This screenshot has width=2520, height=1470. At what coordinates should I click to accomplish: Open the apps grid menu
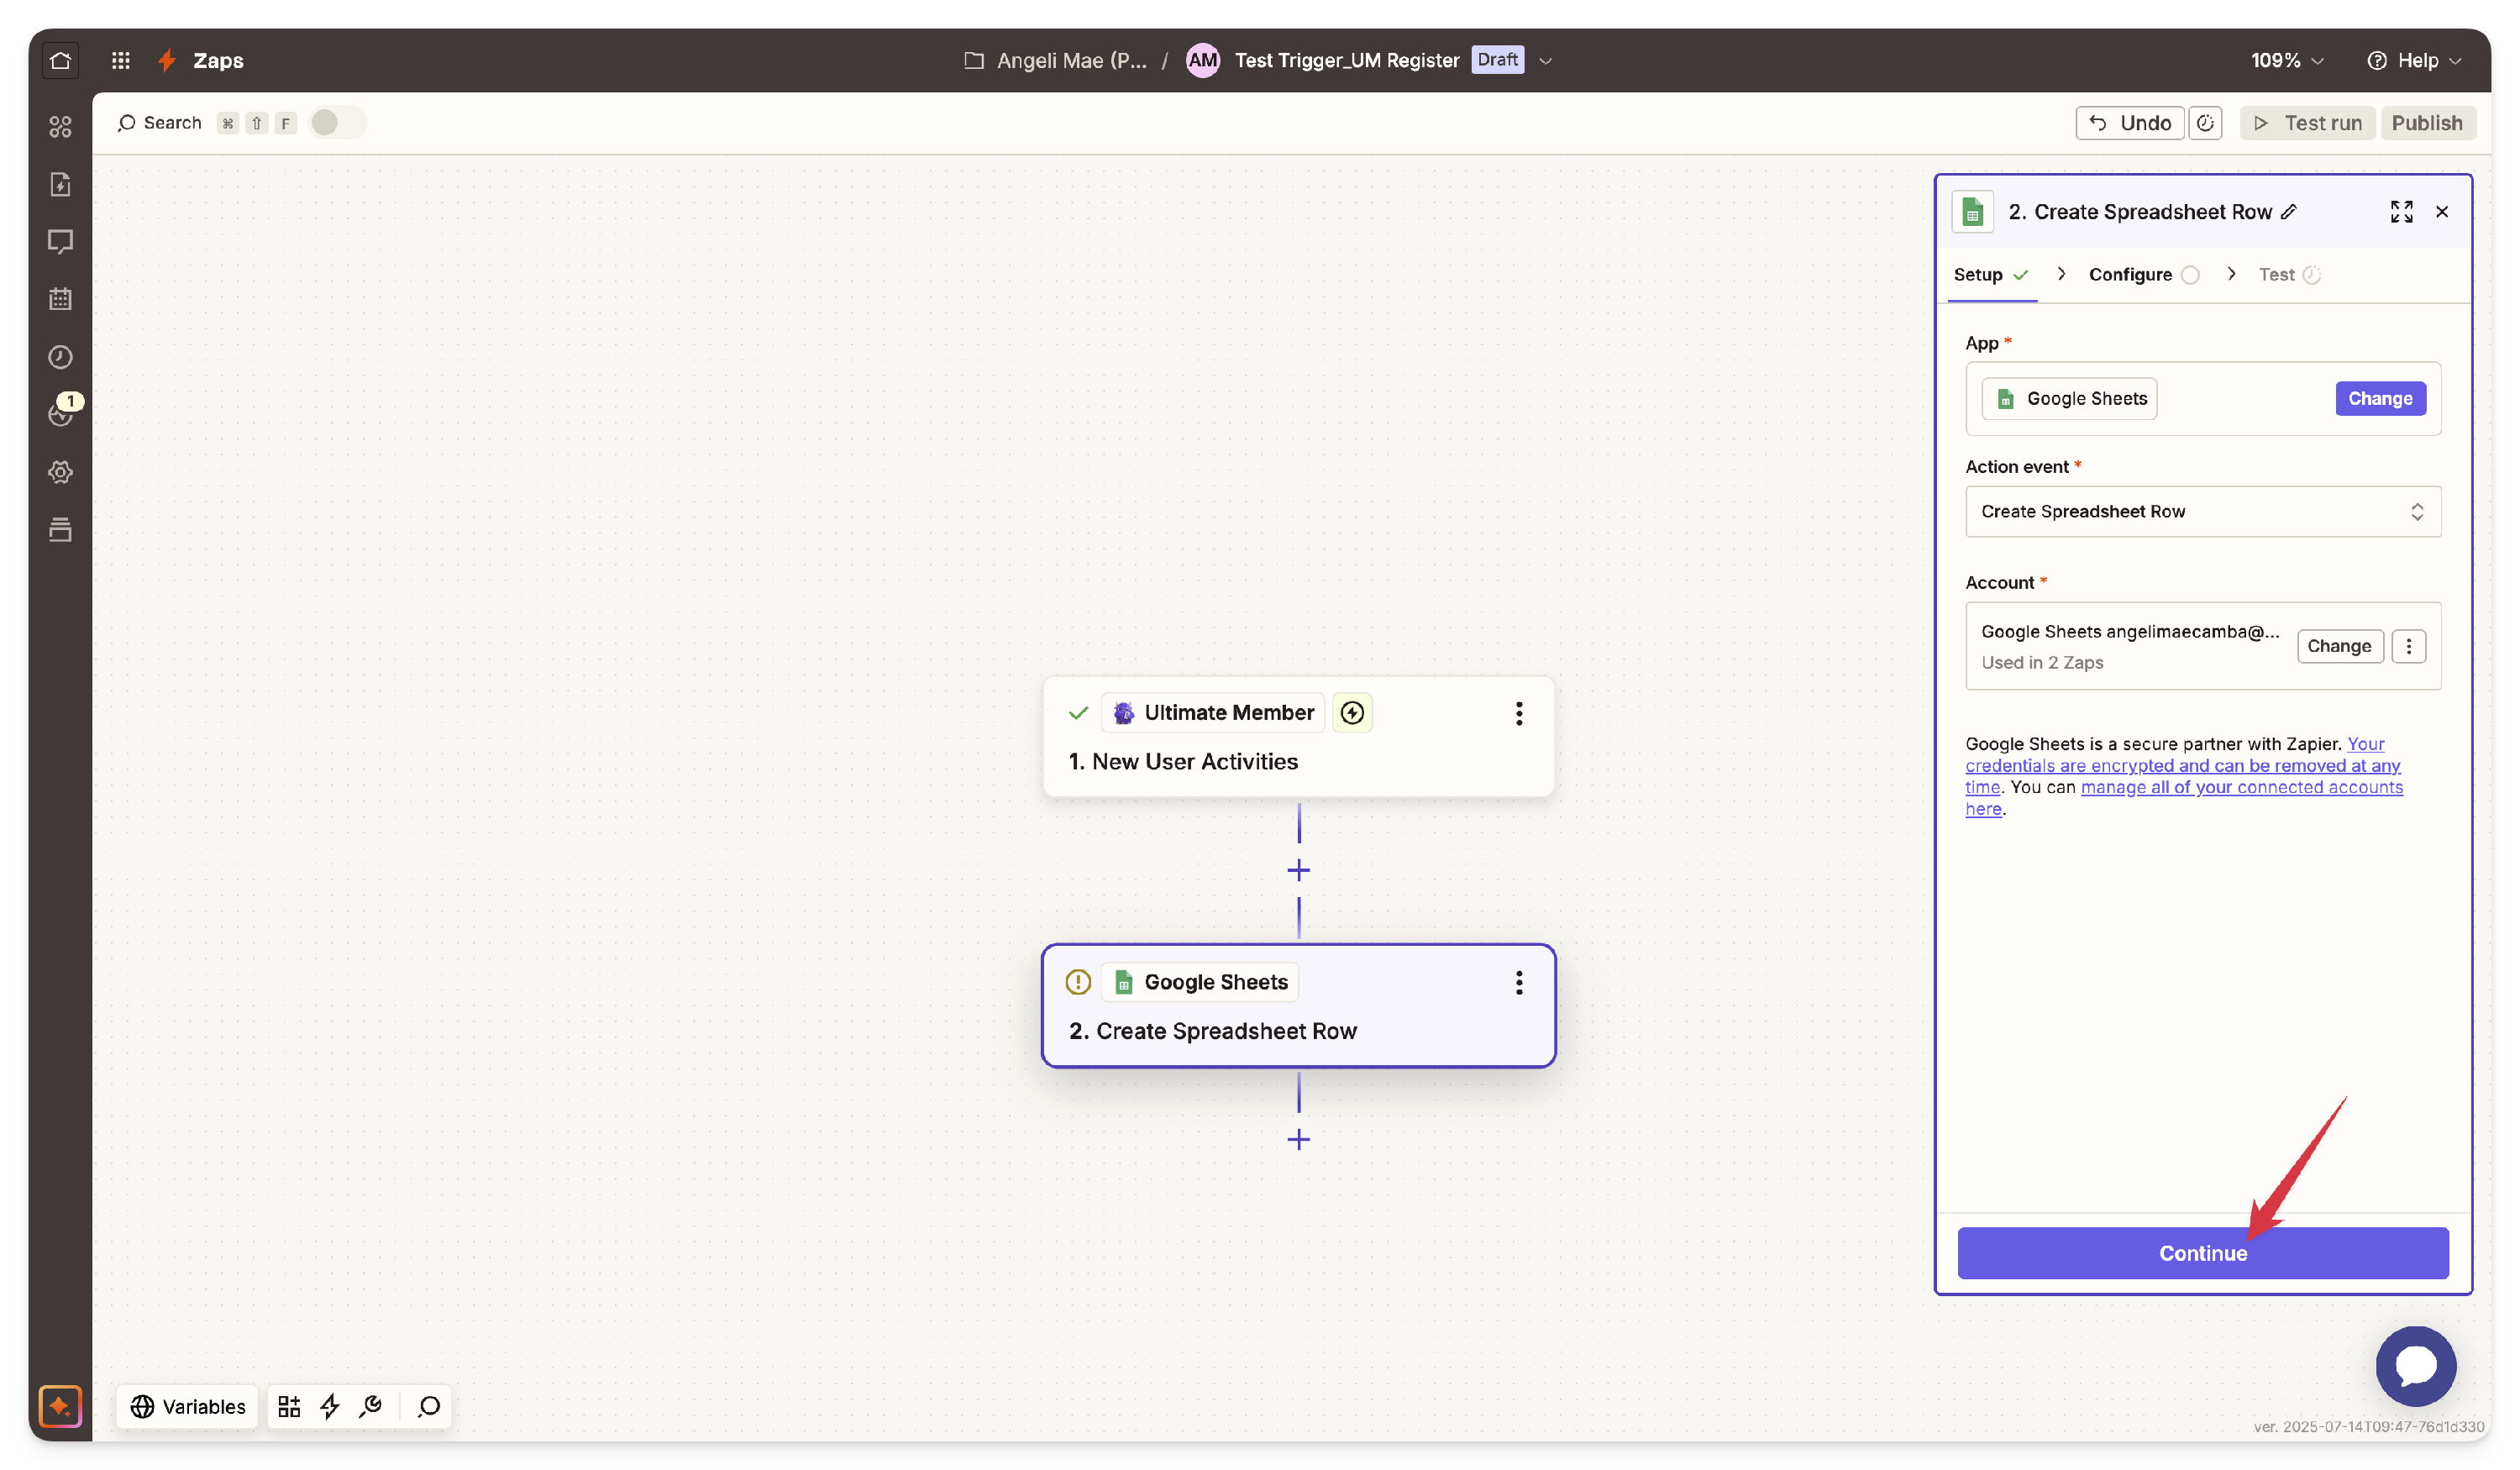121,60
